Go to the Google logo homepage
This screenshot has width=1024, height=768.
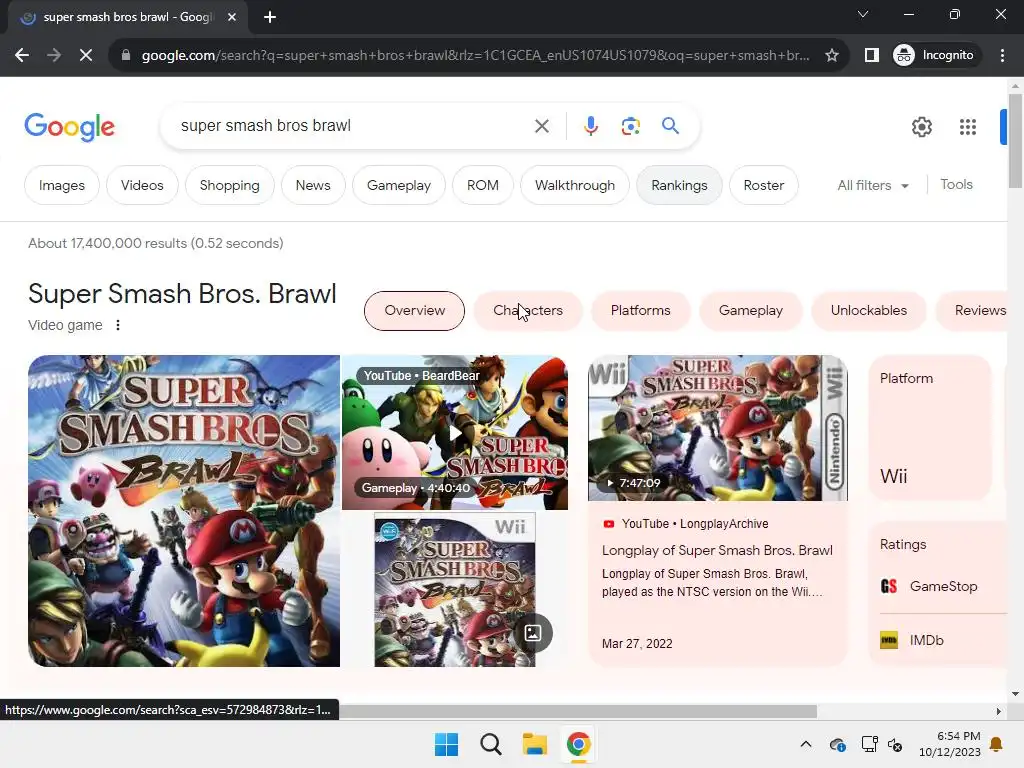69,127
